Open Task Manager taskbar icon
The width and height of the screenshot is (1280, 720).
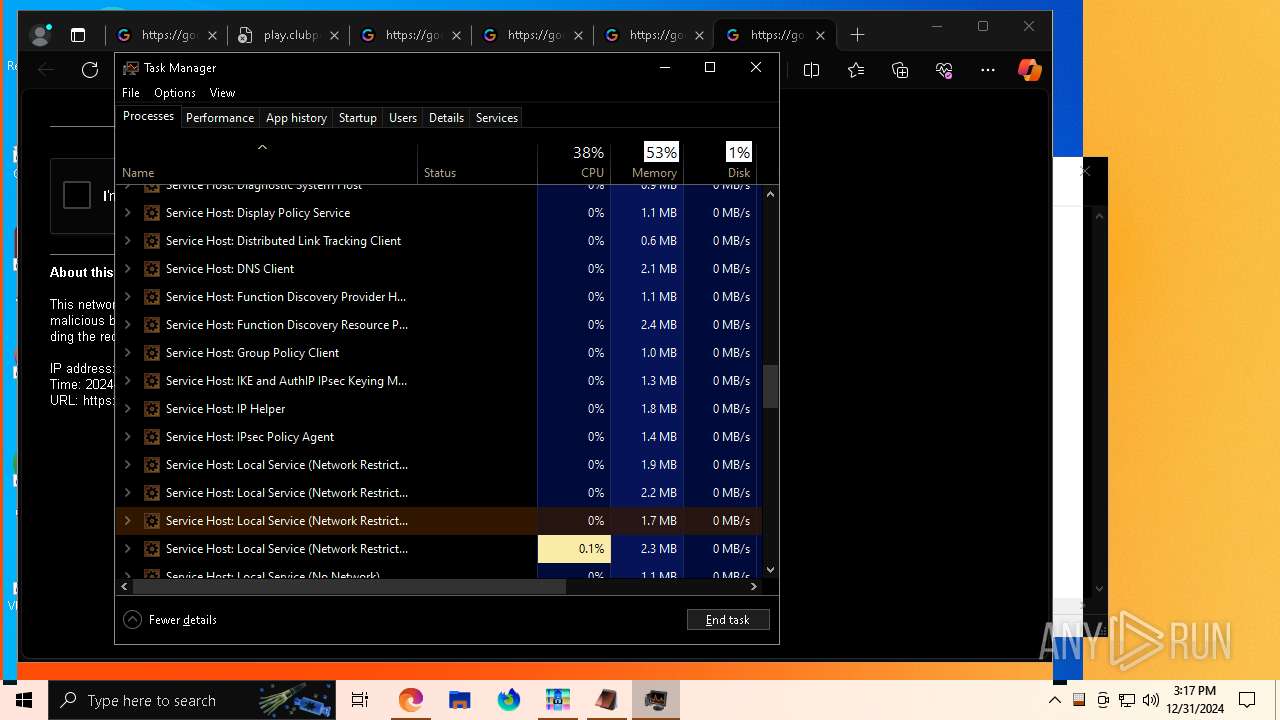click(x=656, y=700)
